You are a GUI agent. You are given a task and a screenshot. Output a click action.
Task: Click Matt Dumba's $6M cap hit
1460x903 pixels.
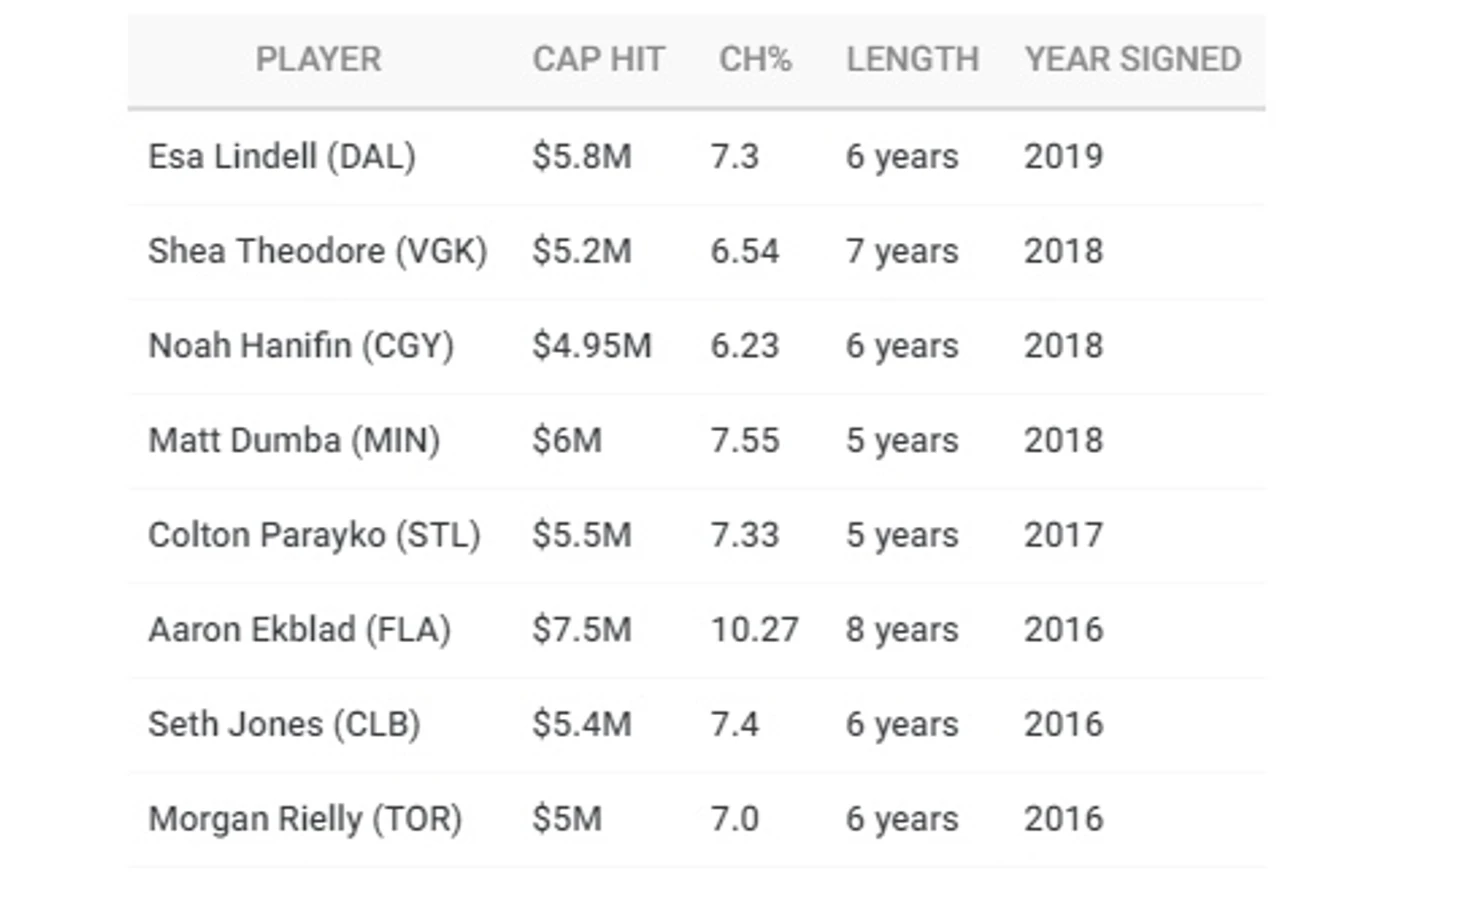tap(567, 440)
